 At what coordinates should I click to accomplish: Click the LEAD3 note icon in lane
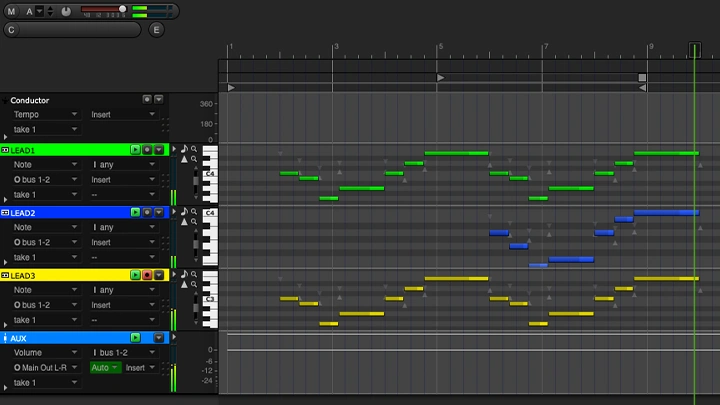(184, 274)
